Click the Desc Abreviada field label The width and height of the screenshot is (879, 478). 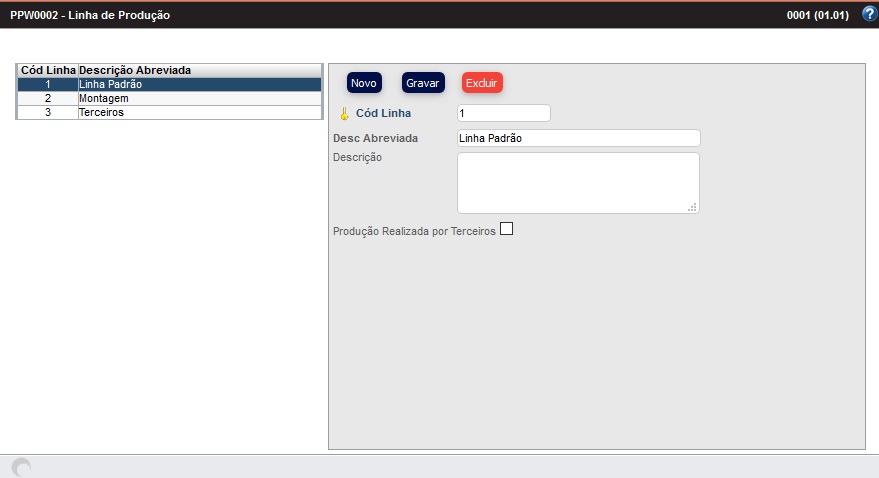pyautogui.click(x=375, y=138)
